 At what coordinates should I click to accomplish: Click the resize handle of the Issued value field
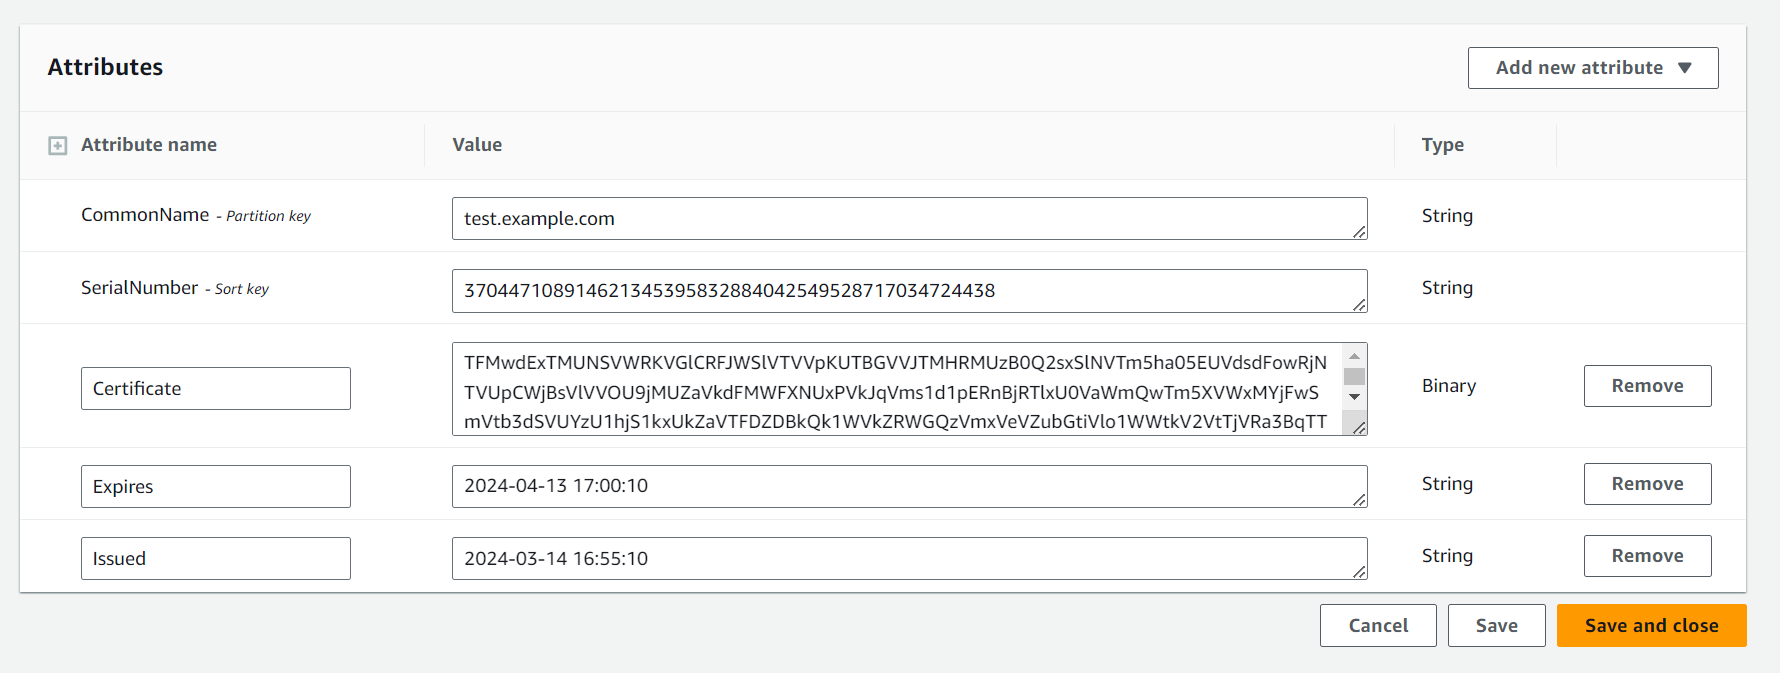(x=1360, y=574)
